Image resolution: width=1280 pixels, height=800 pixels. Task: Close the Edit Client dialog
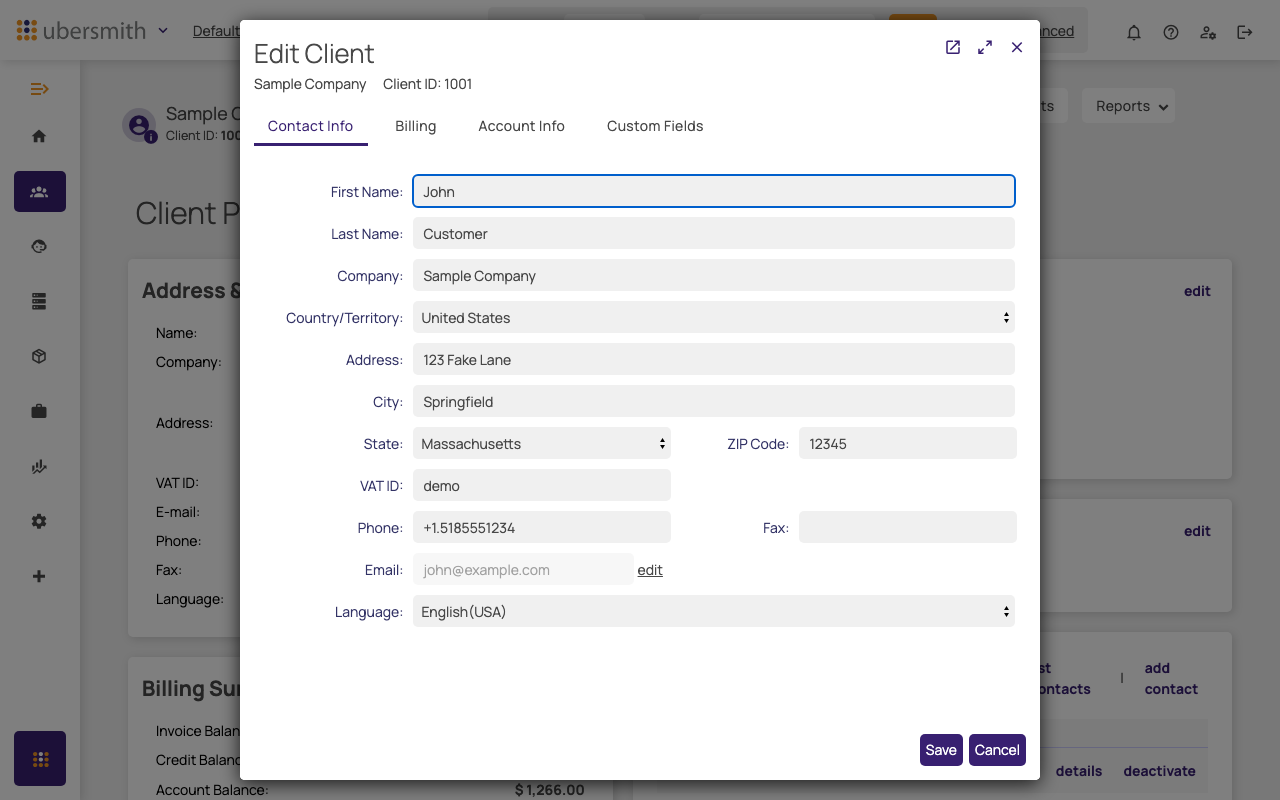pyautogui.click(x=1017, y=47)
